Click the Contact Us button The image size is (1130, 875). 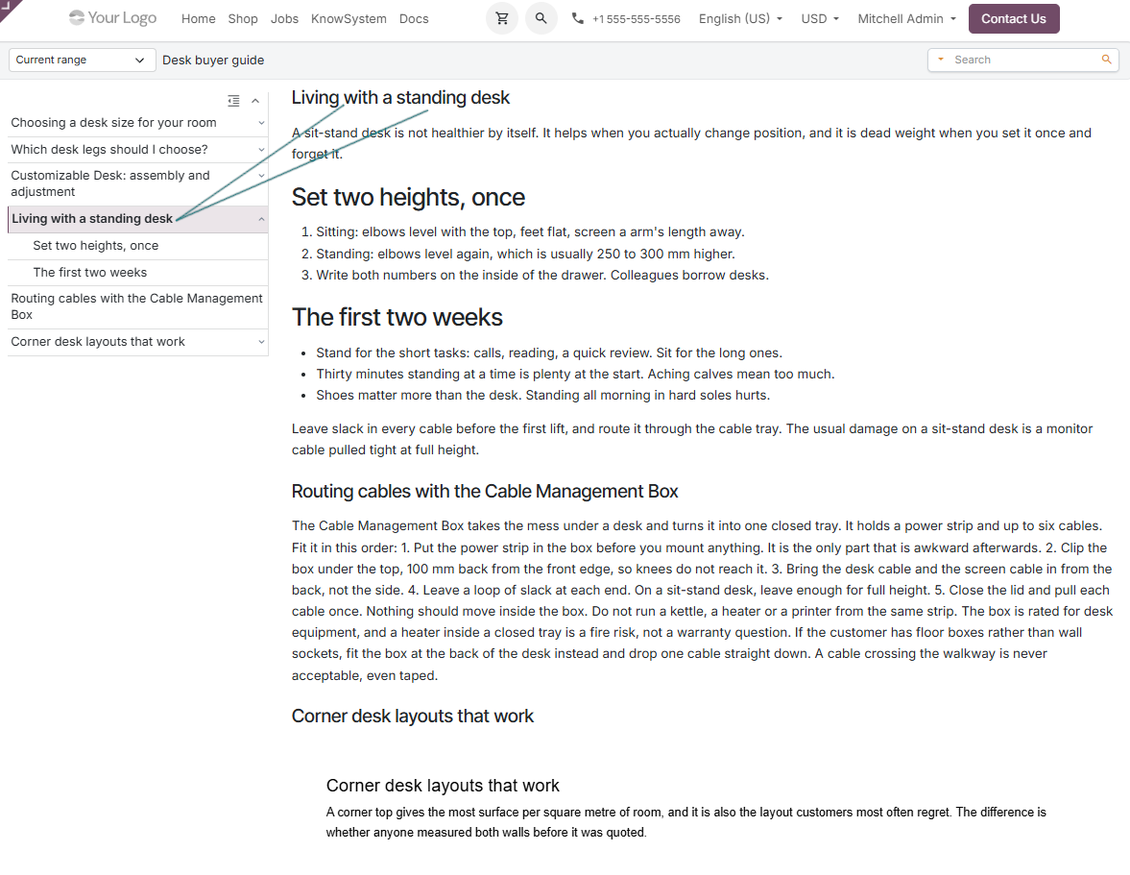tap(1013, 19)
